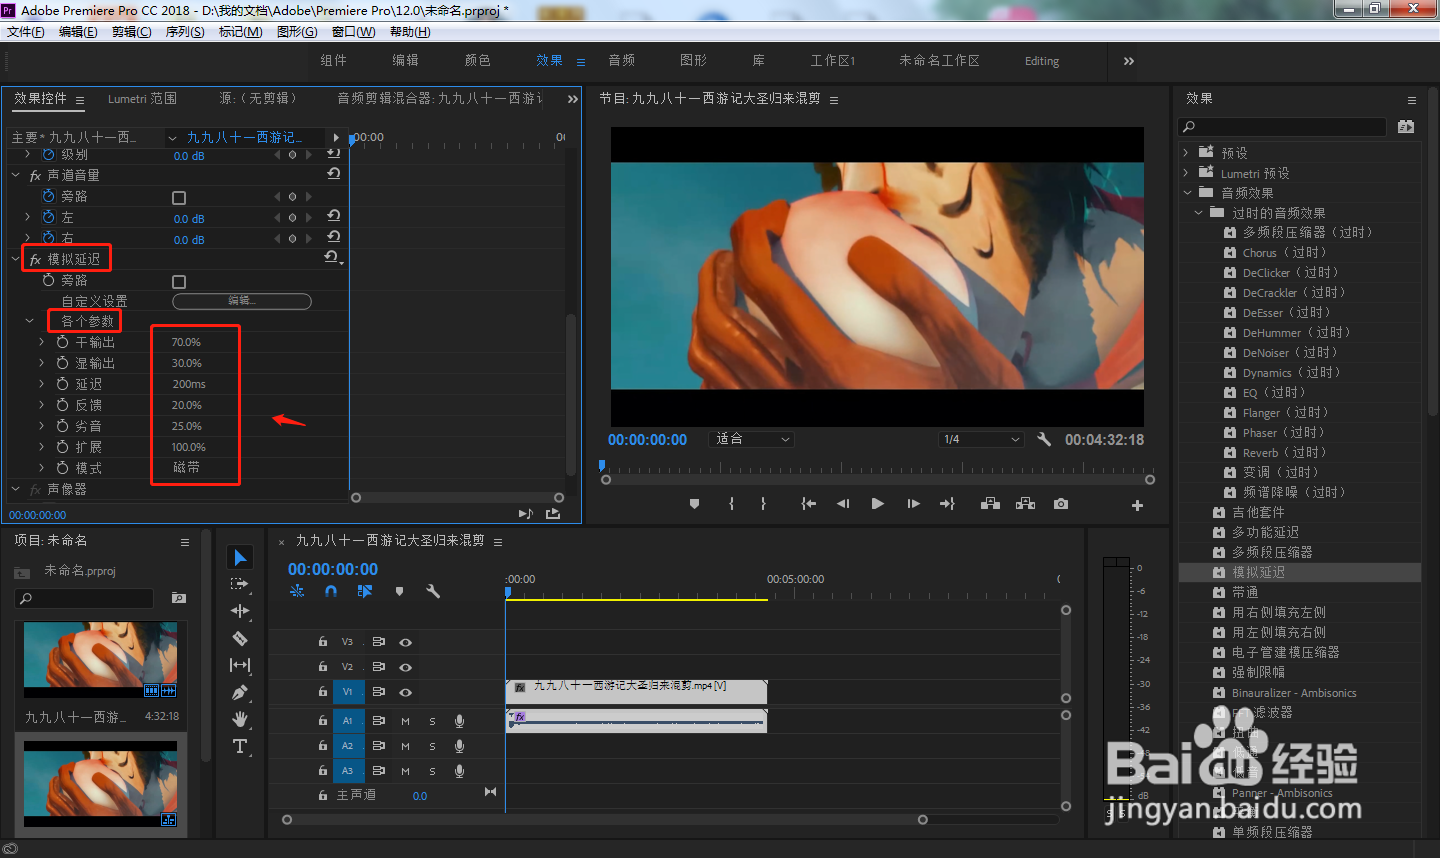Screen dimensions: 1440x858
Task: Solo audio track A2
Action: pos(432,746)
